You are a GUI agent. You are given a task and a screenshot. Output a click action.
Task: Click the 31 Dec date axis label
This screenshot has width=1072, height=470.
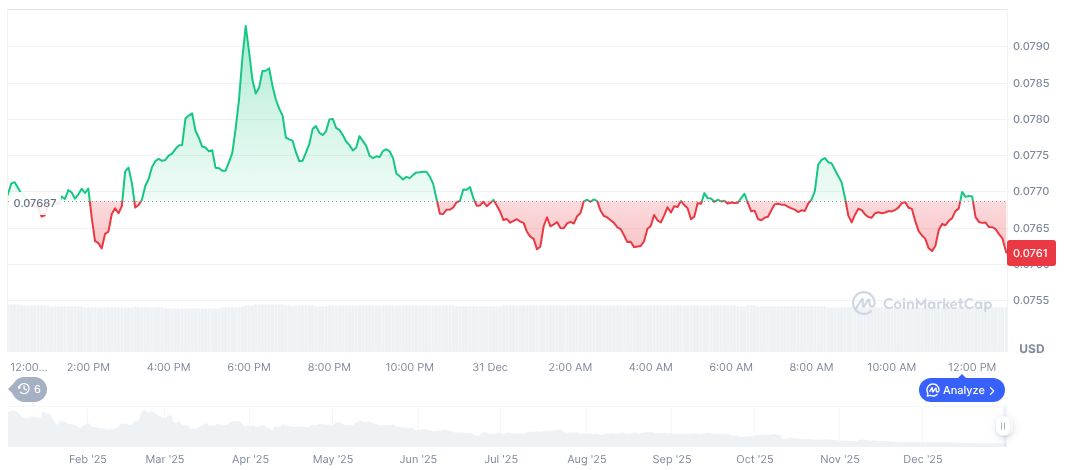490,367
